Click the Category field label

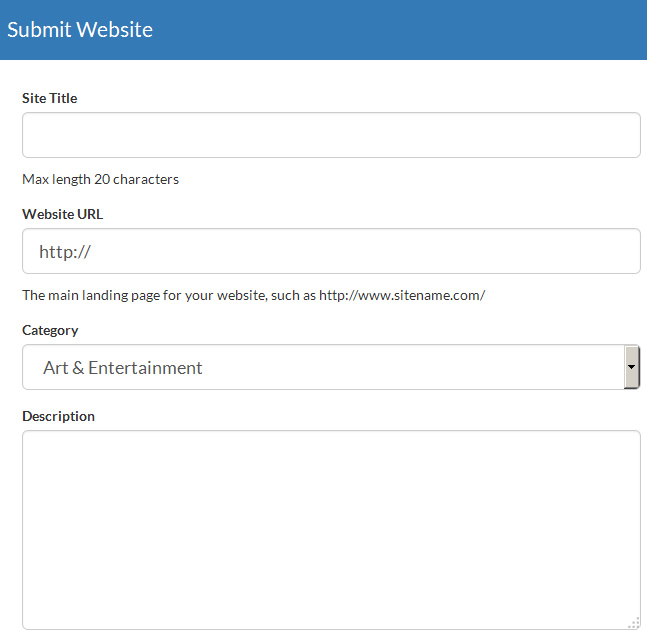point(50,330)
